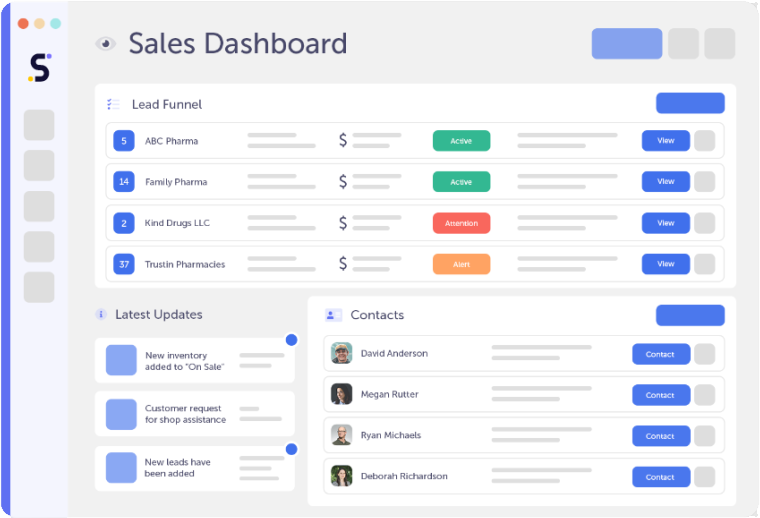Click the blue notification dot on New inventory card

291,340
